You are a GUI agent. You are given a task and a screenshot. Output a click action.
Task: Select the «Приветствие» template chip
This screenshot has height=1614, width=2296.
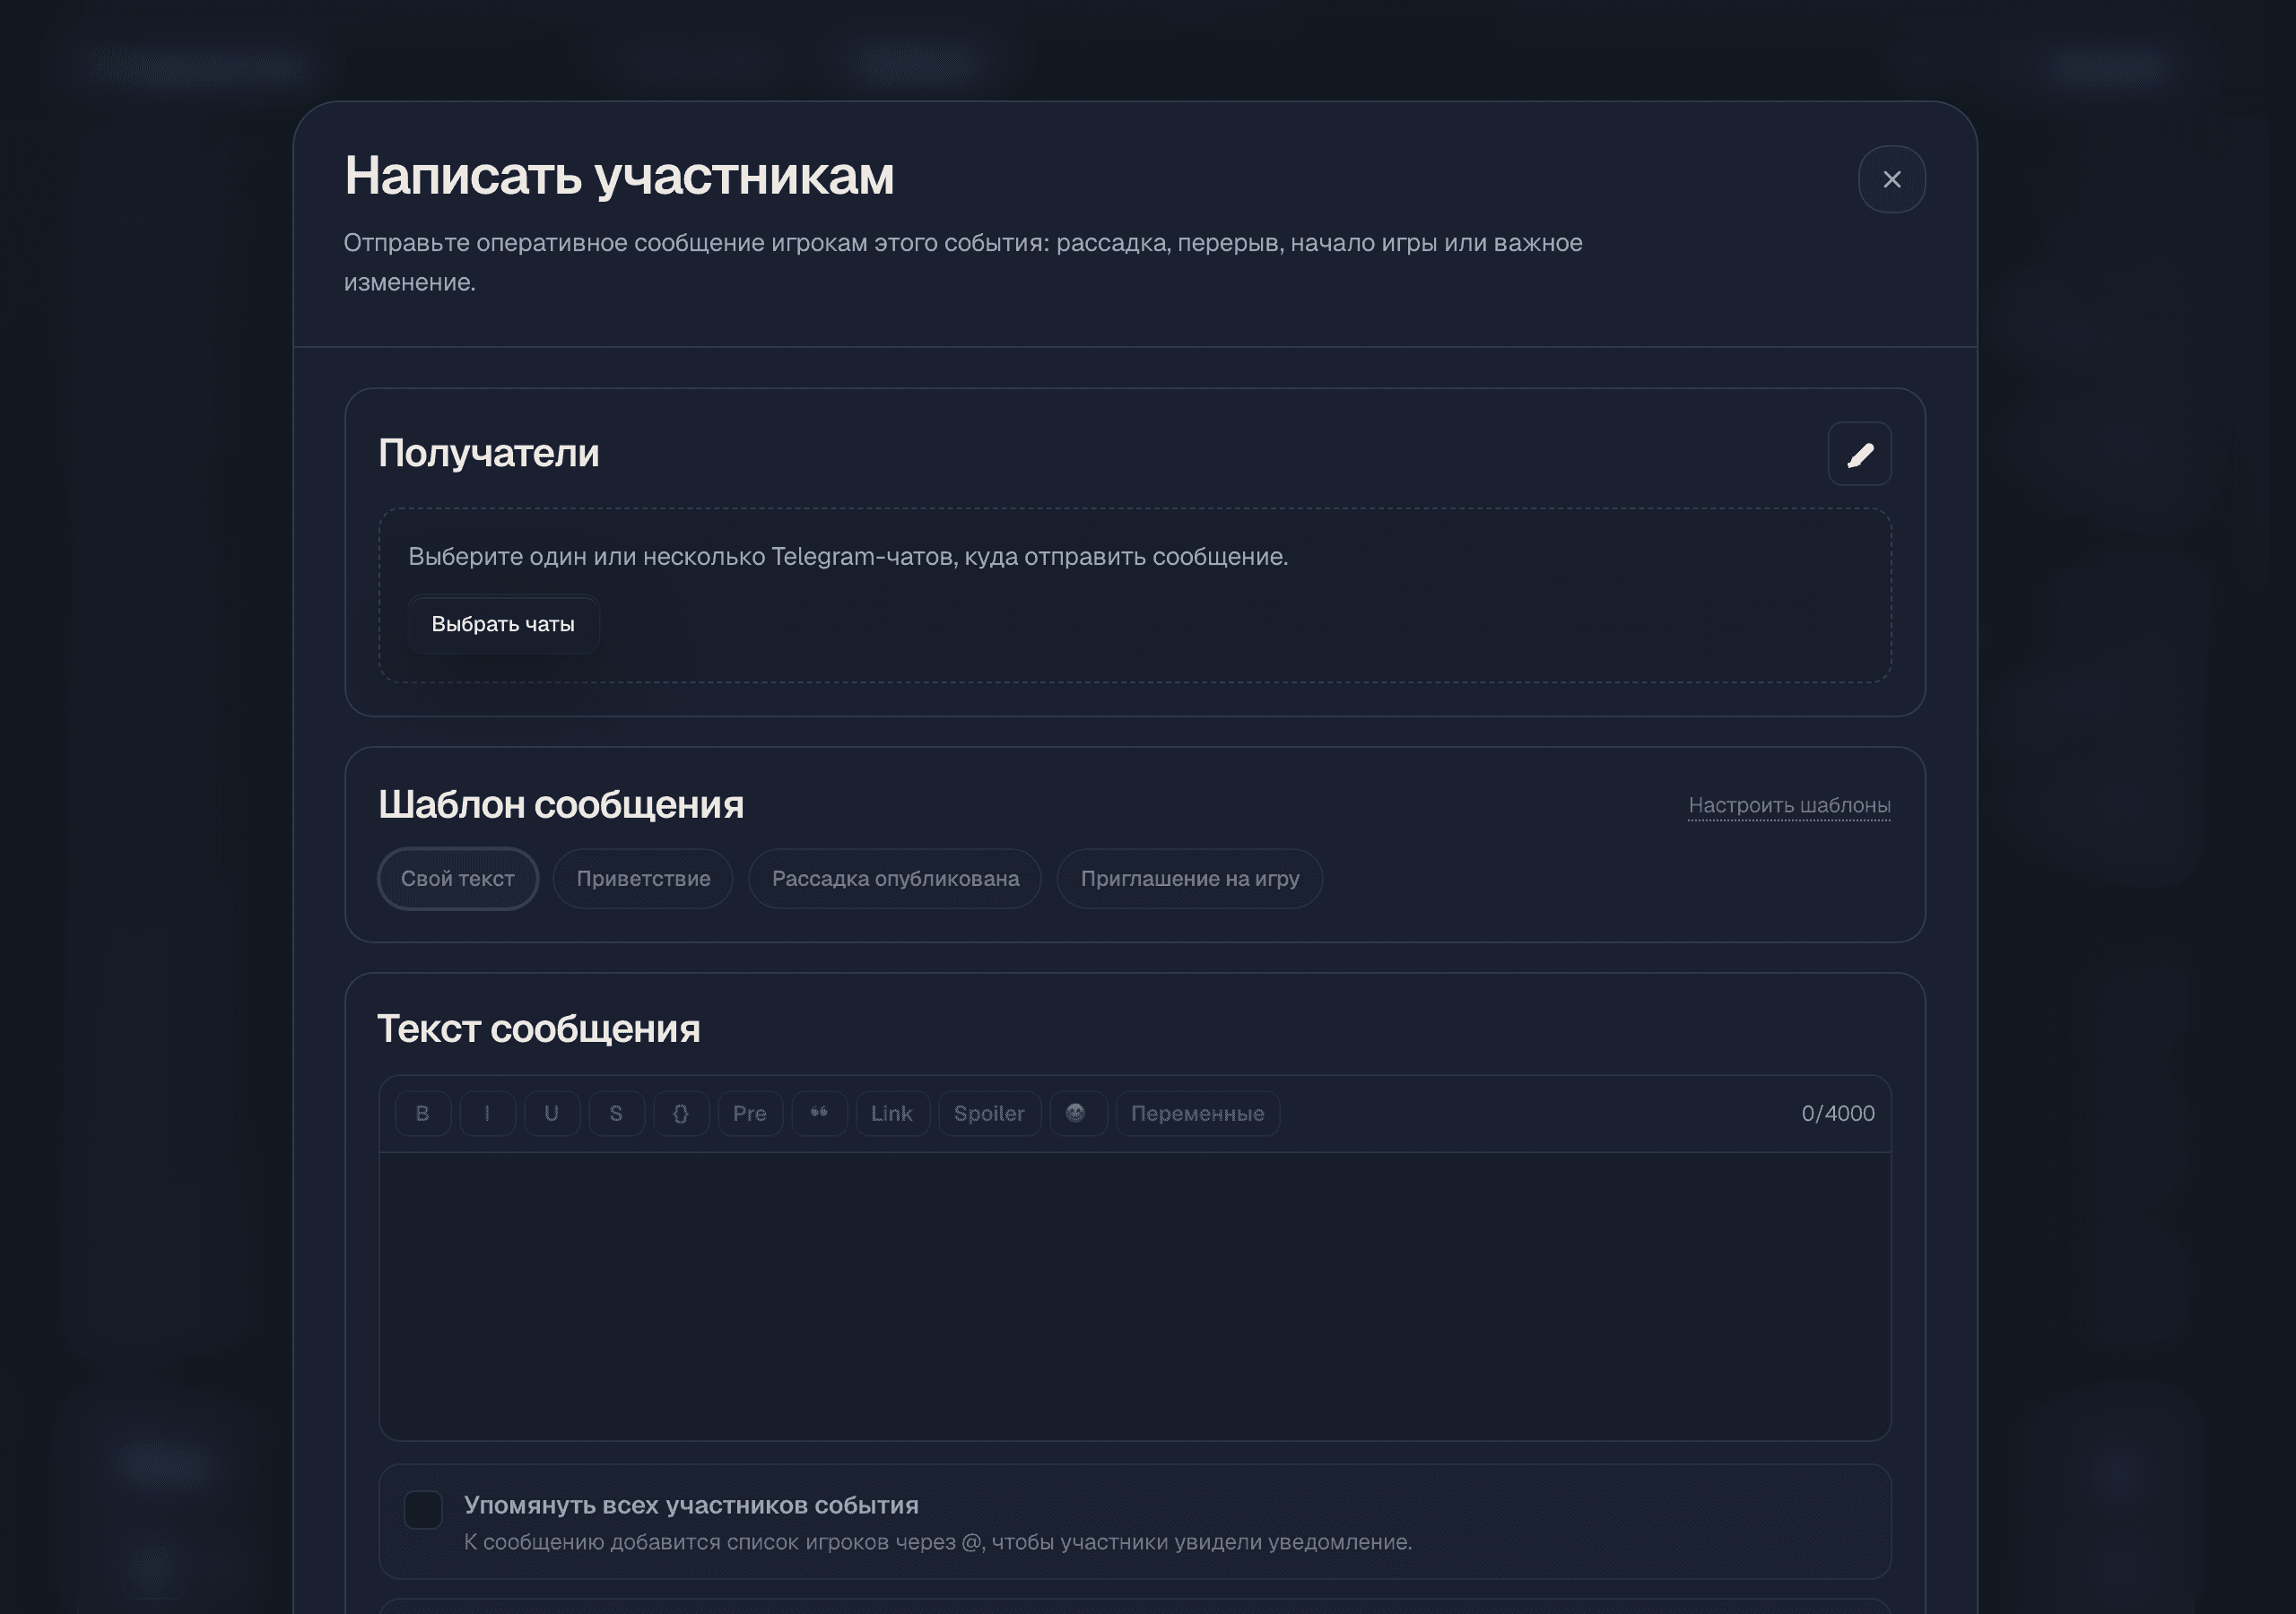click(x=643, y=878)
